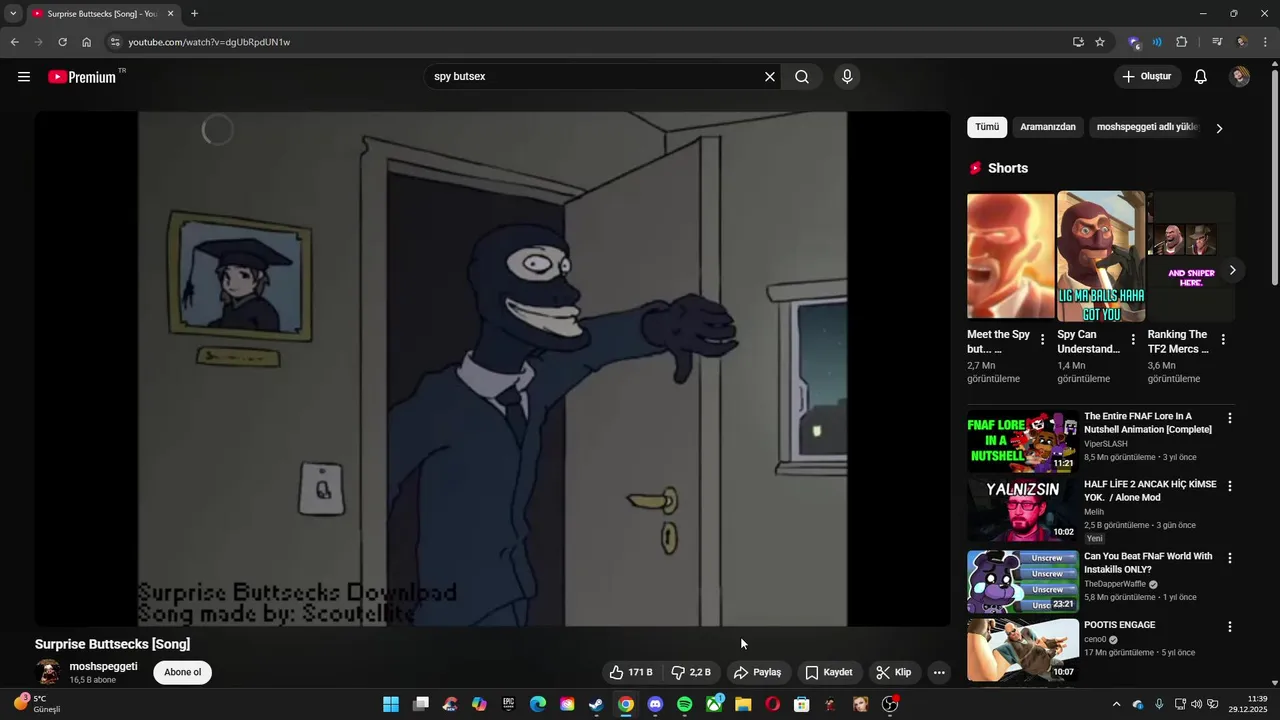Open more actions ellipsis below video
Viewport: 1280px width, 720px height.
939,672
